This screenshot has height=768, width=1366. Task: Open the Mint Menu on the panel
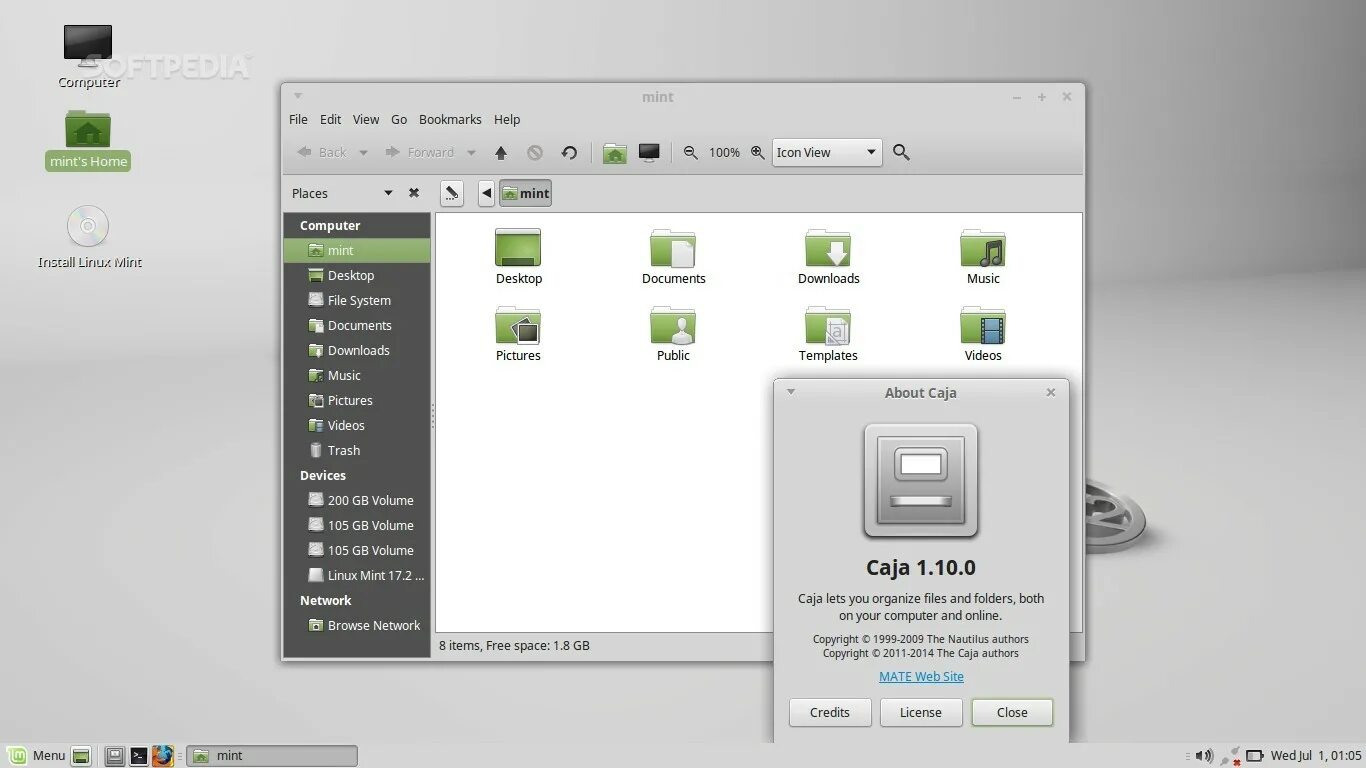(x=37, y=756)
